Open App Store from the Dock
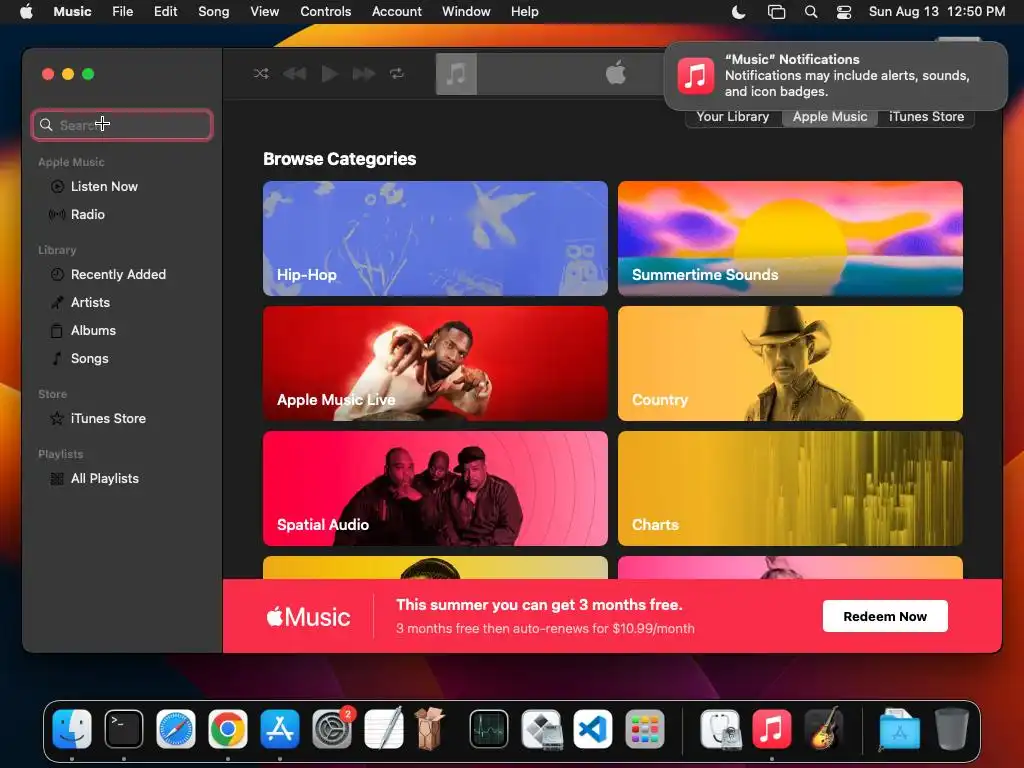The width and height of the screenshot is (1024, 768). click(280, 729)
